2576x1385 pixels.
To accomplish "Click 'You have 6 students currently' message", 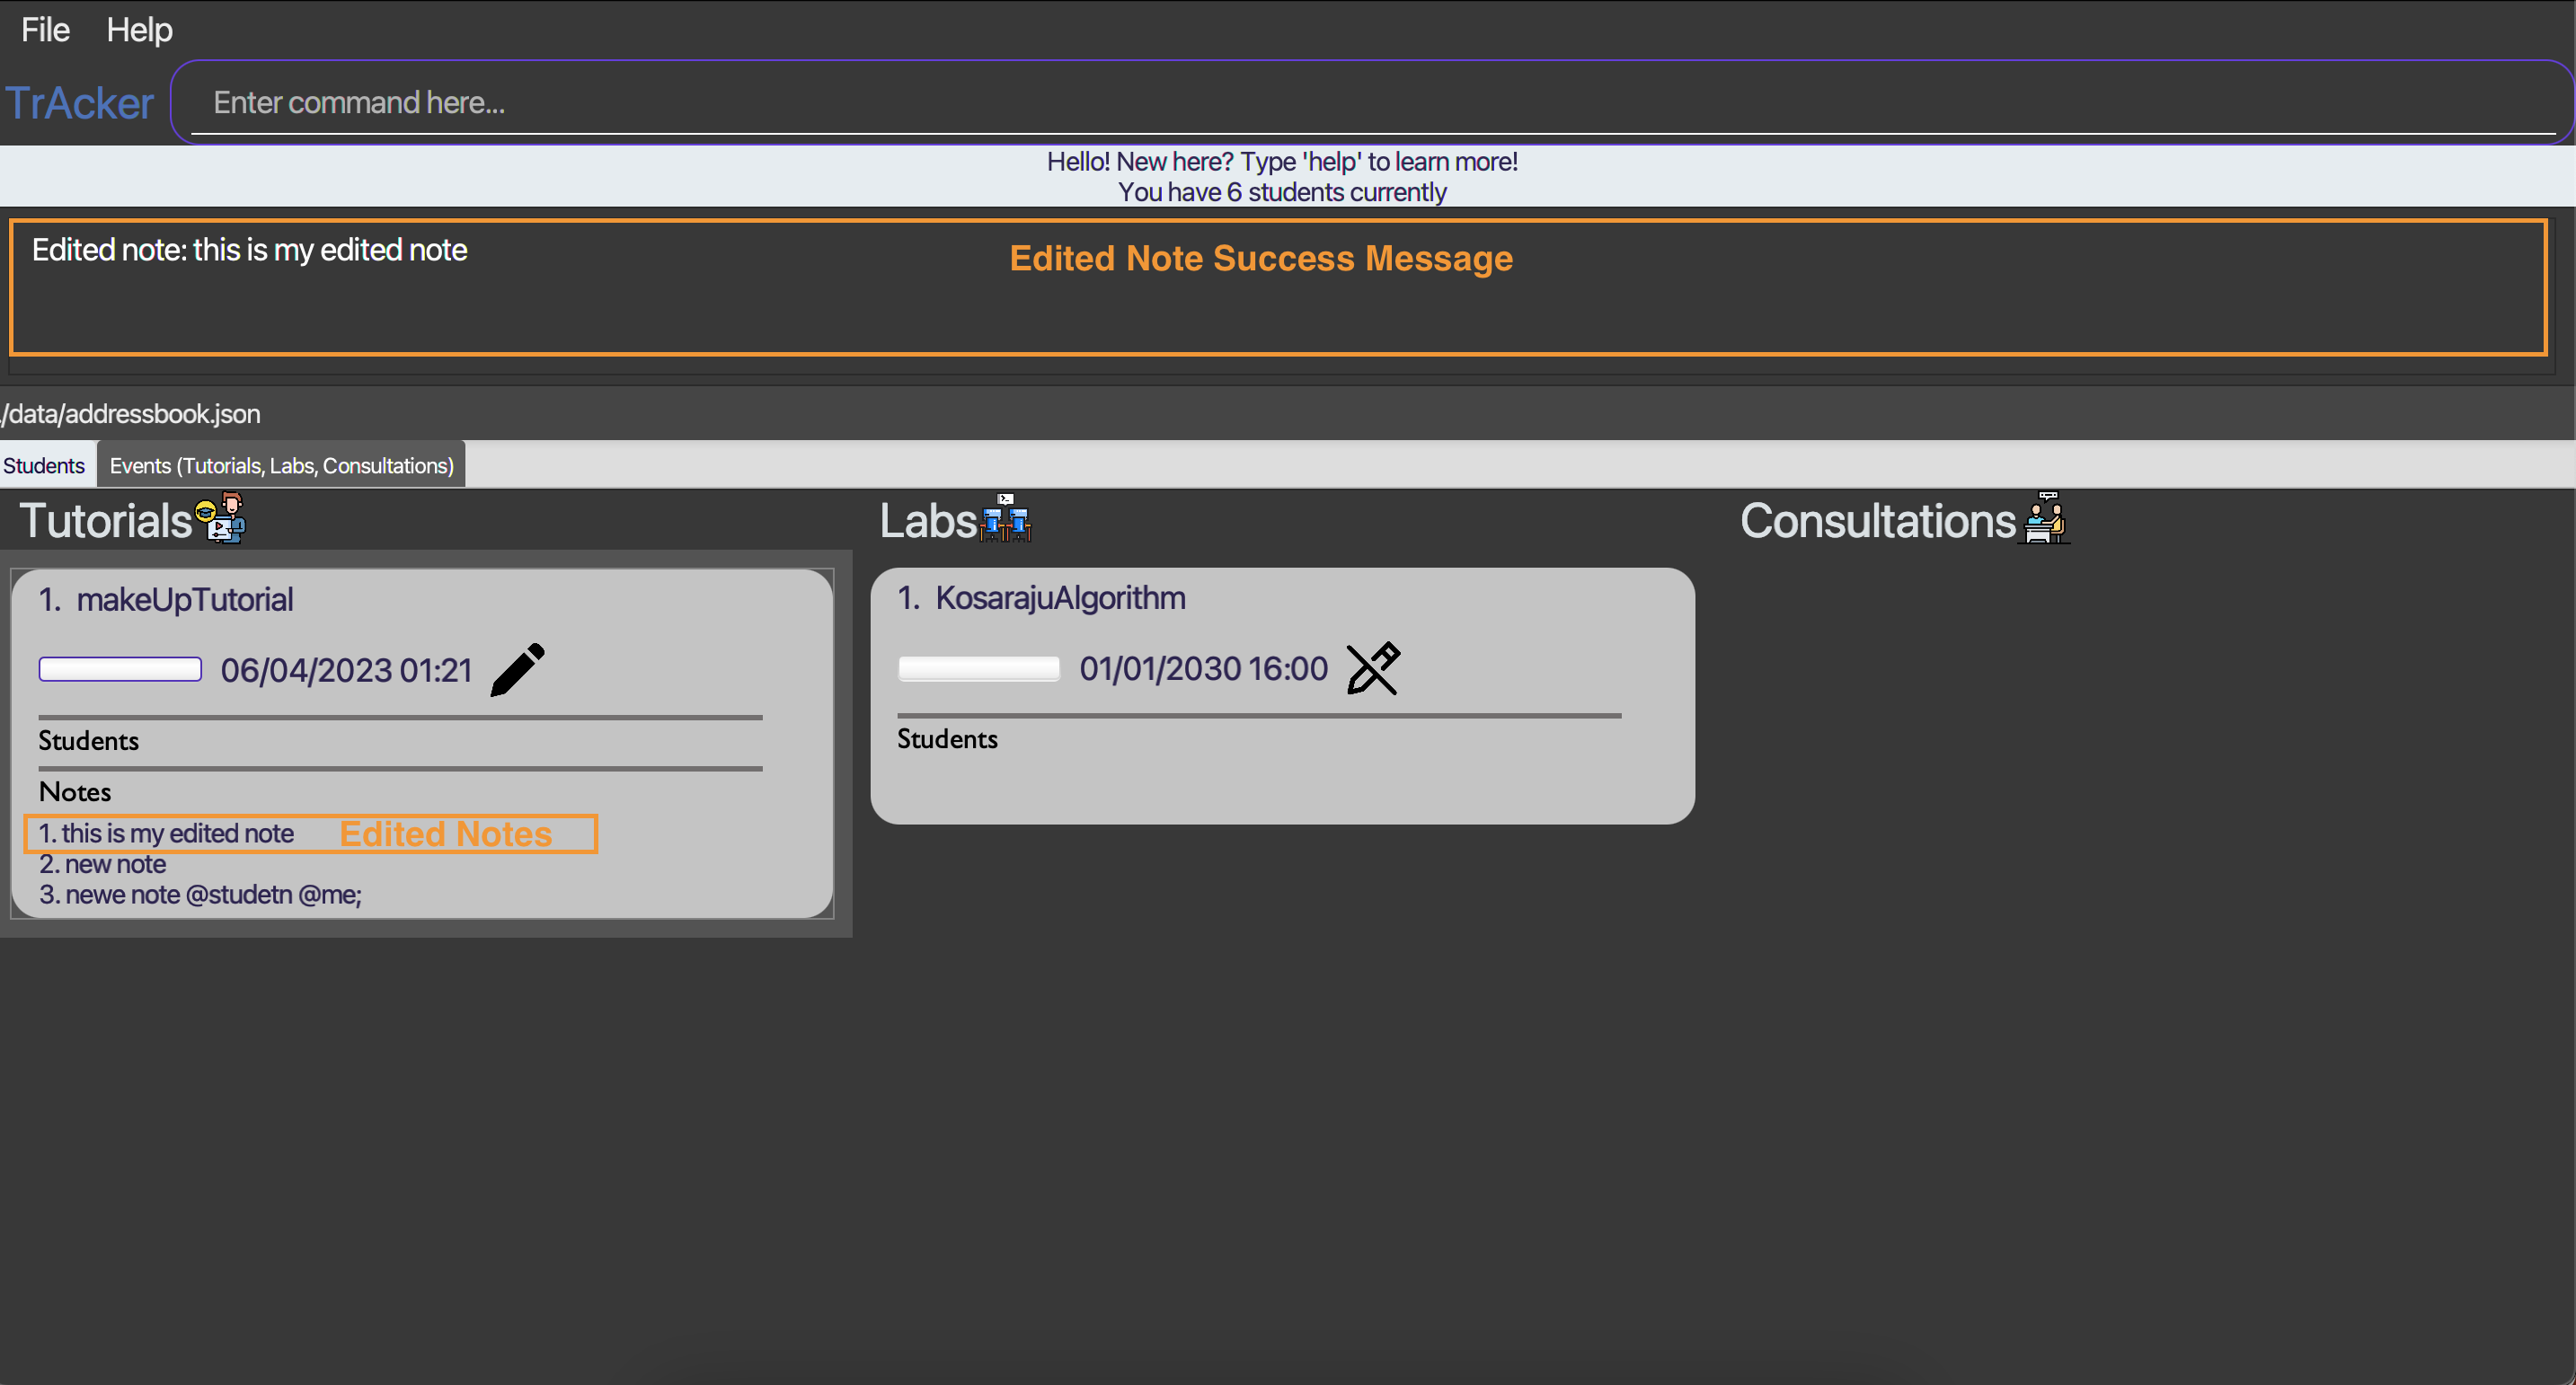I will click(1282, 192).
